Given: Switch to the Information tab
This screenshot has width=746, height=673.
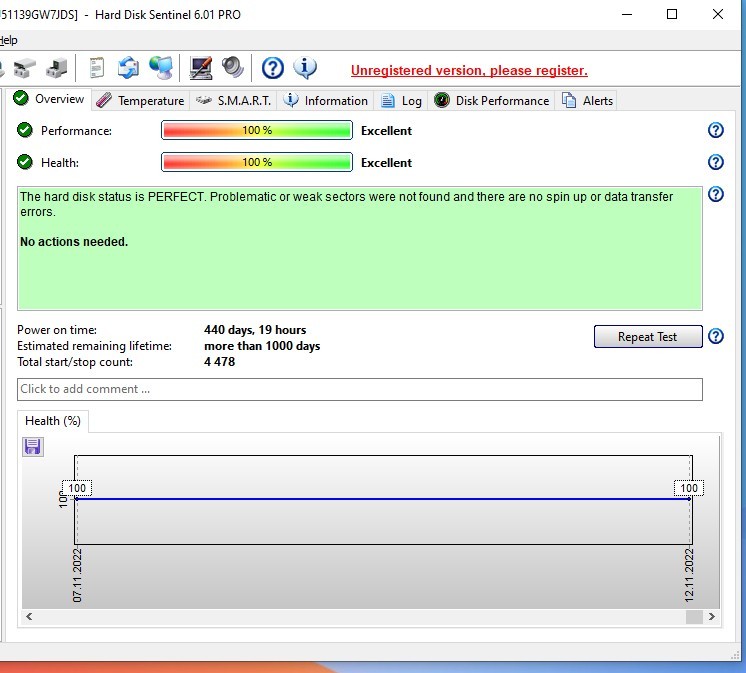Looking at the screenshot, I should pos(326,101).
